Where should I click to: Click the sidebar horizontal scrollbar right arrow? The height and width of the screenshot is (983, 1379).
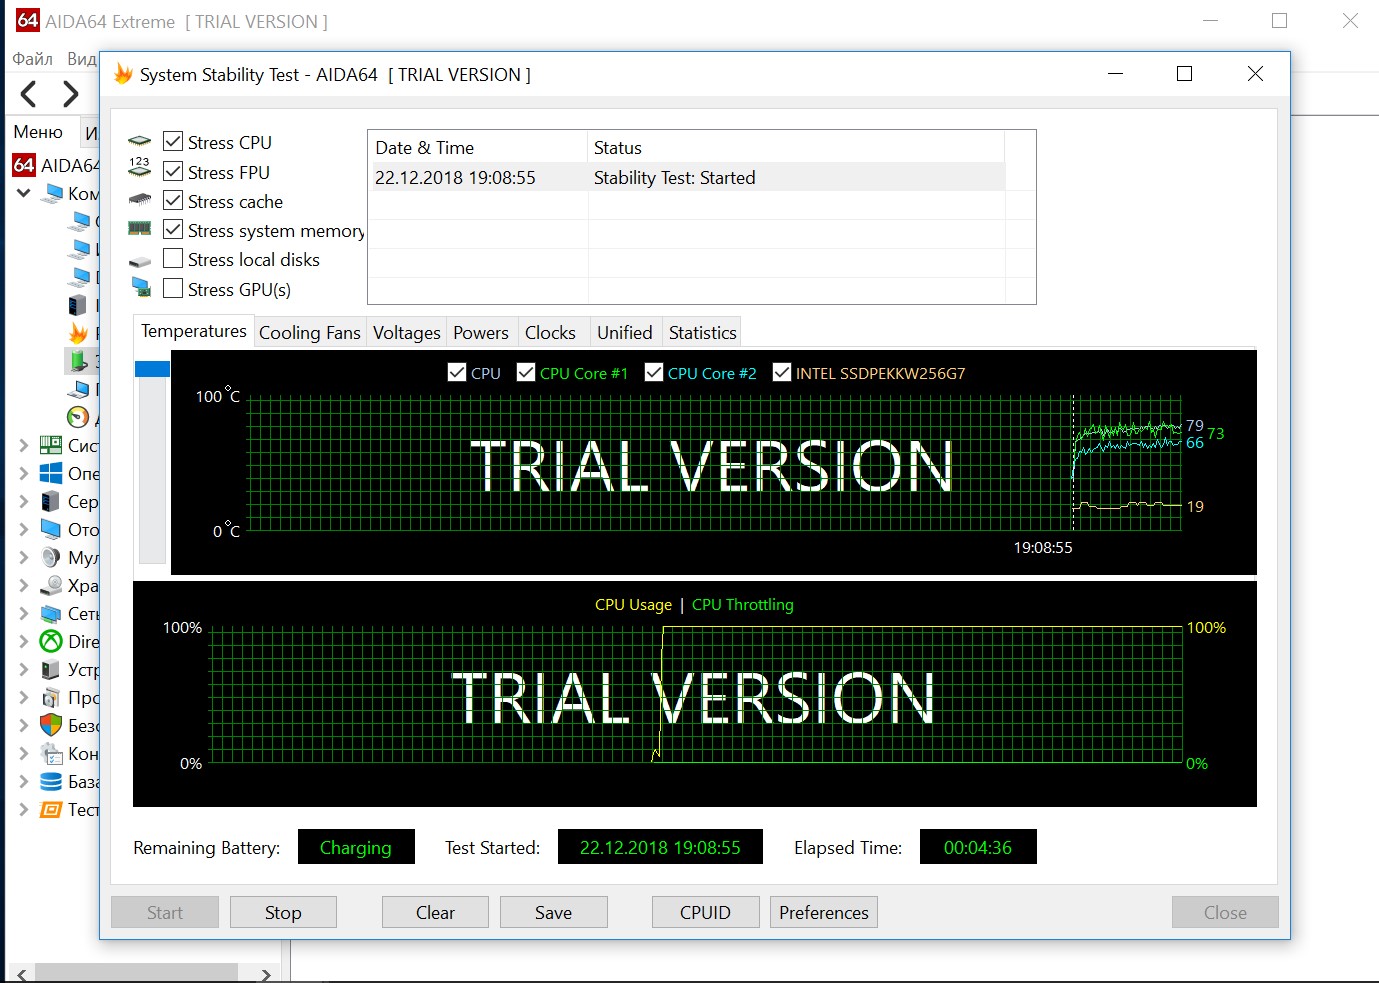[x=265, y=974]
